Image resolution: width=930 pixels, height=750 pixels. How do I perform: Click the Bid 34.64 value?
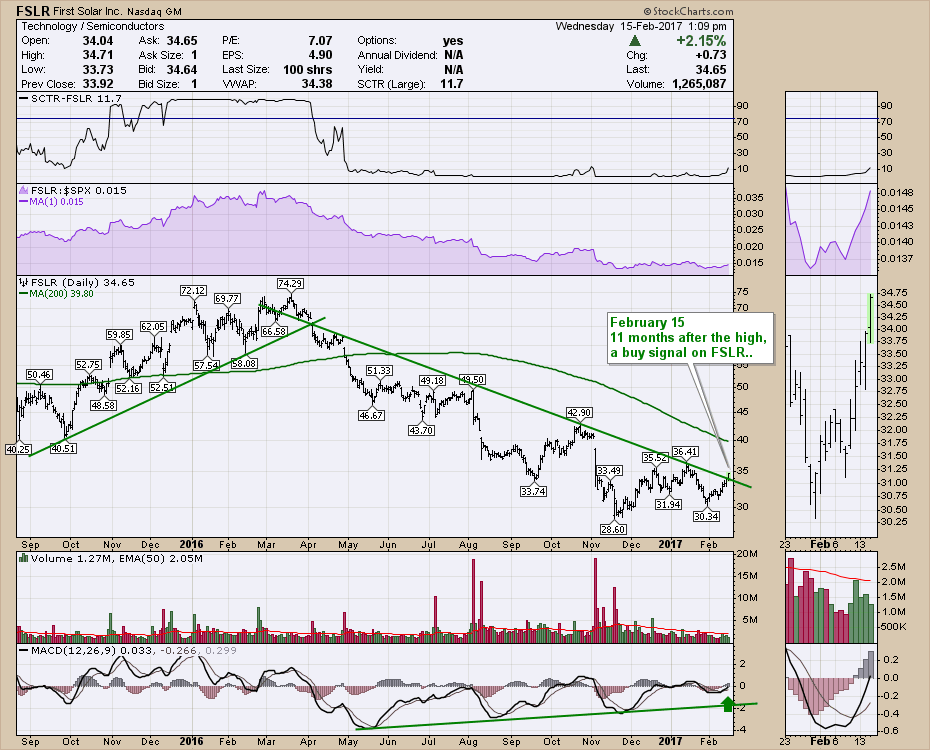tap(181, 69)
